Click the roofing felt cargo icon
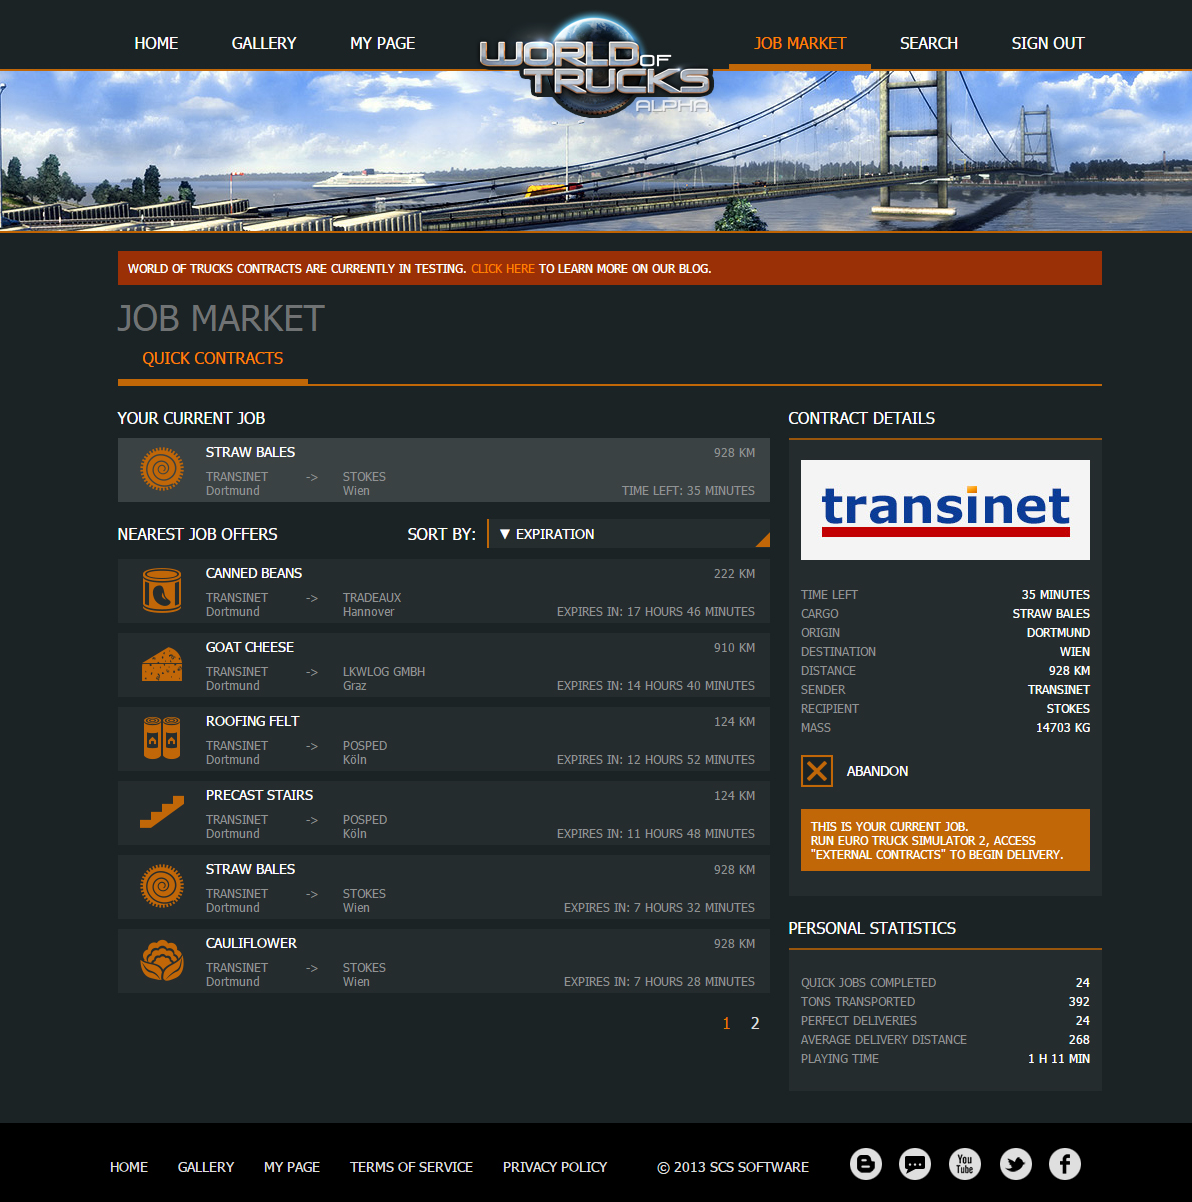This screenshot has width=1192, height=1202. click(x=162, y=738)
